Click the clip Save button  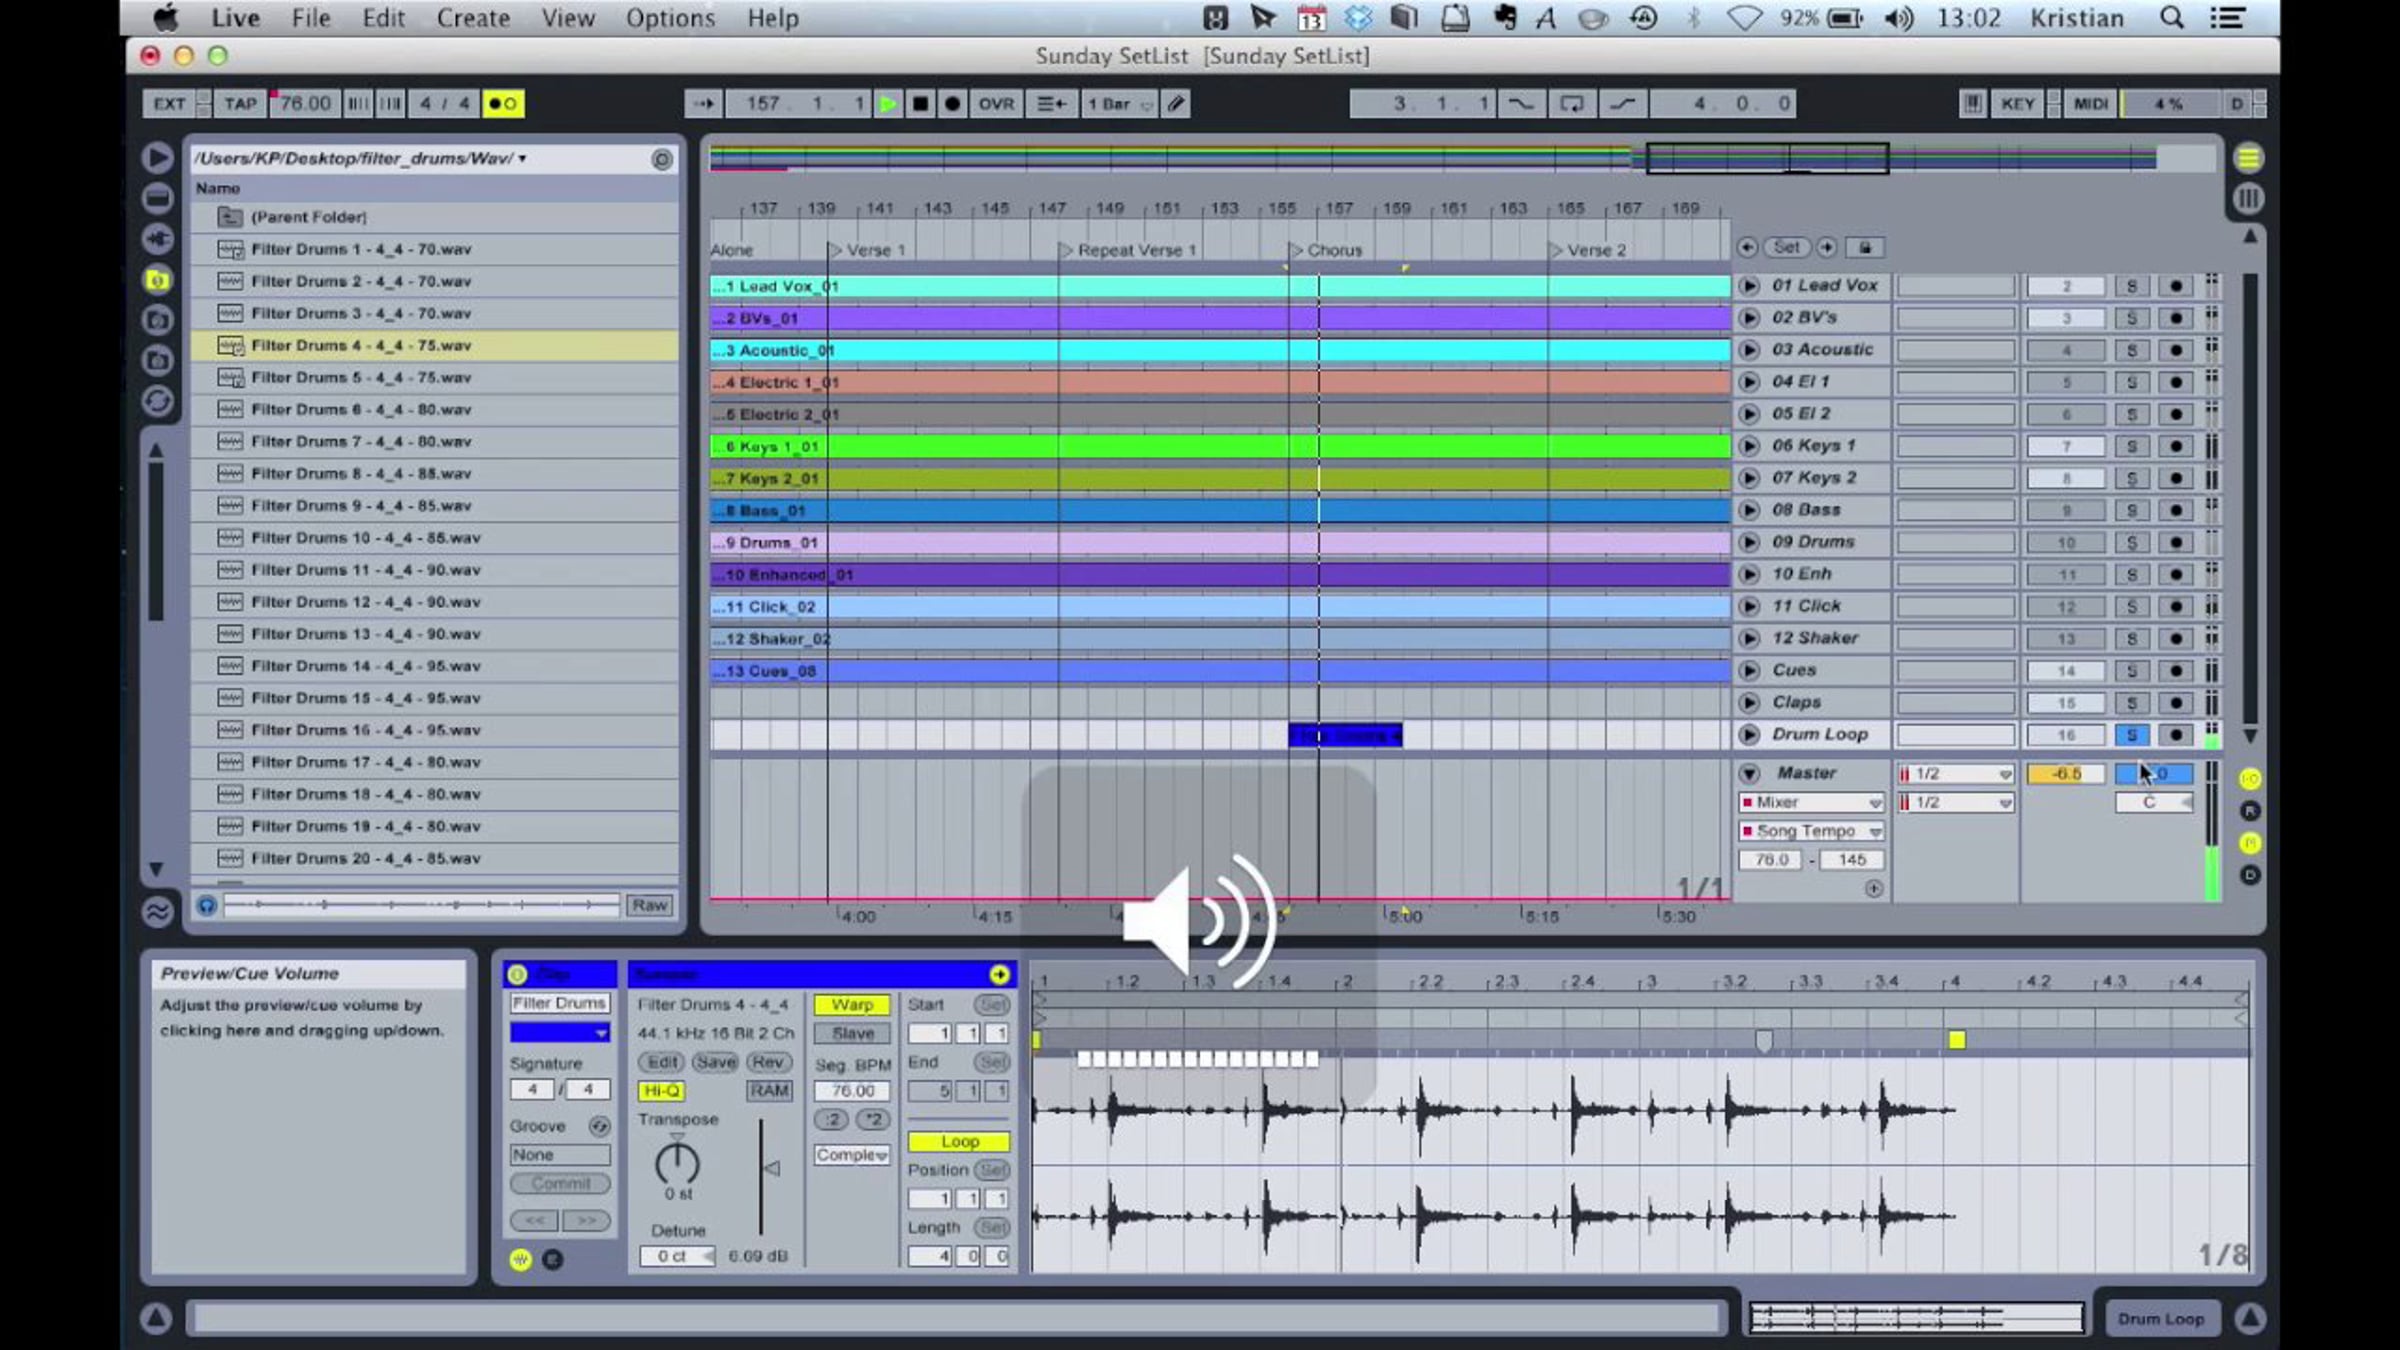pyautogui.click(x=715, y=1062)
